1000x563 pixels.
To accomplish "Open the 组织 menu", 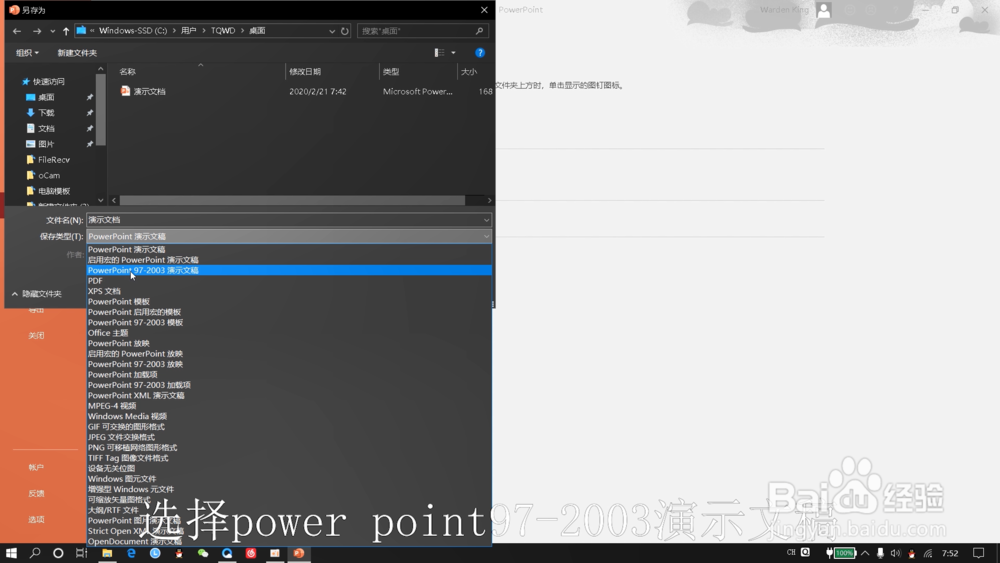I will [x=27, y=53].
